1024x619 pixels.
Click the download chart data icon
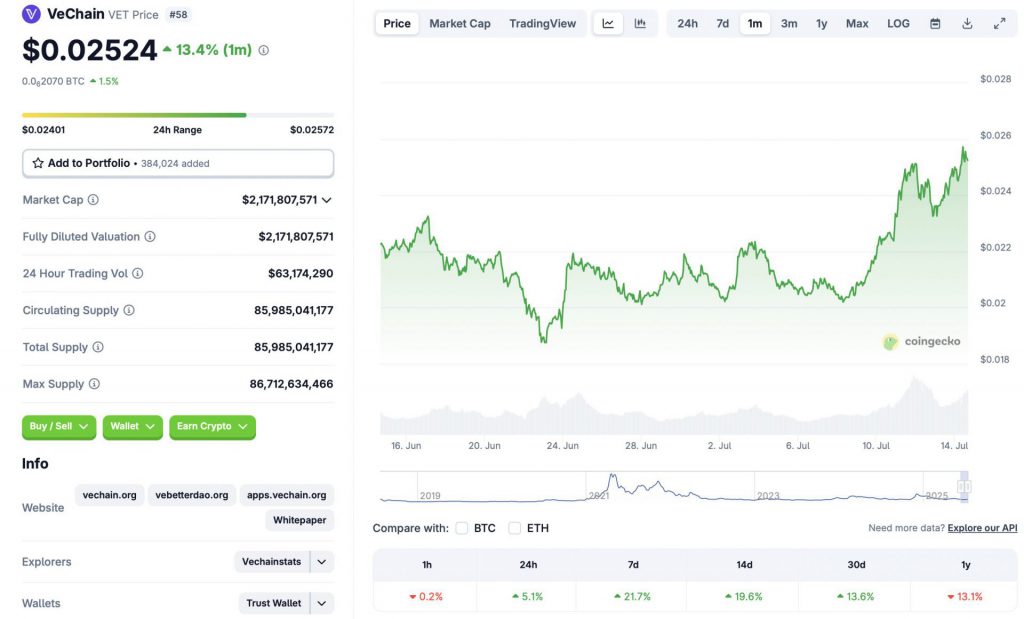point(967,24)
